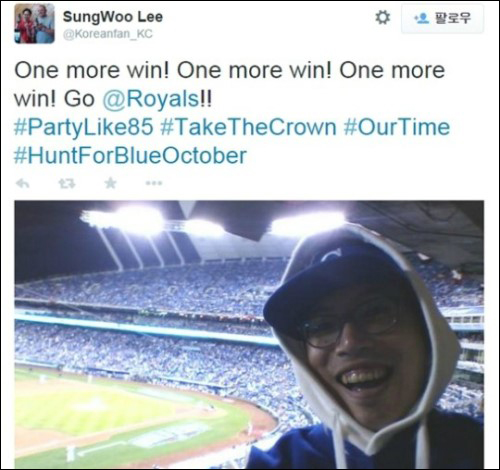Open the gear settings dropdown
The height and width of the screenshot is (470, 500).
tap(382, 18)
